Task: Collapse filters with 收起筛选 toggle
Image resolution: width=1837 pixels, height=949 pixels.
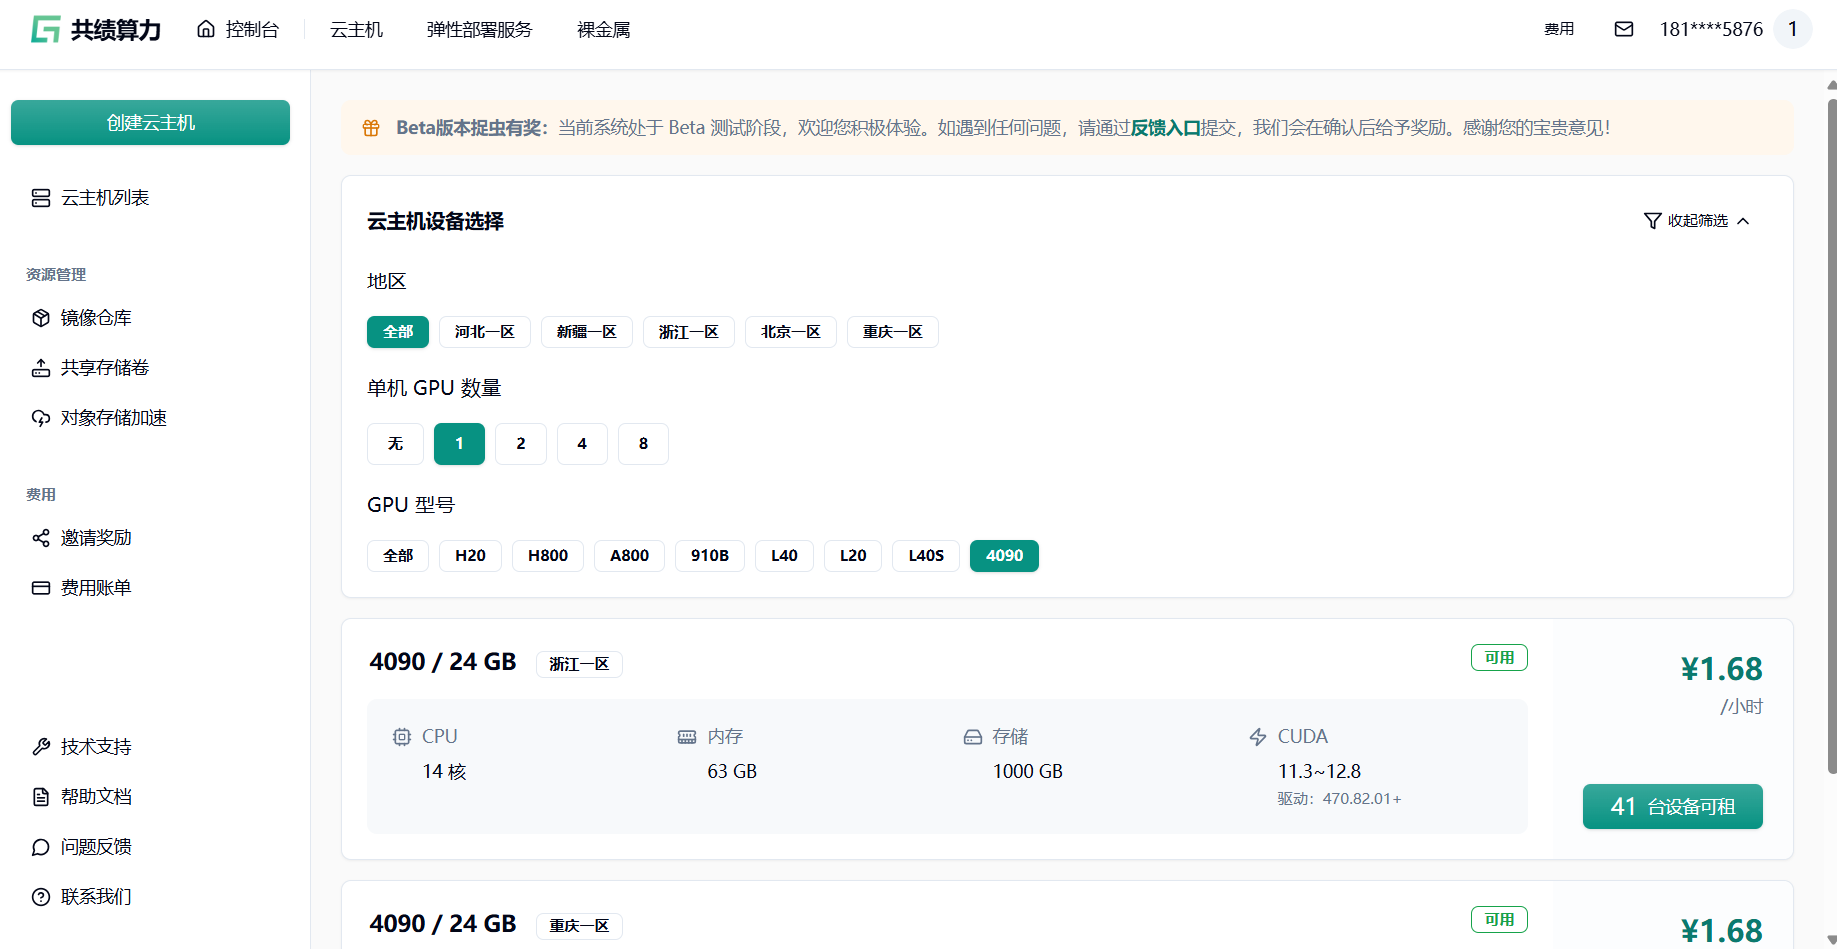Action: click(1697, 221)
